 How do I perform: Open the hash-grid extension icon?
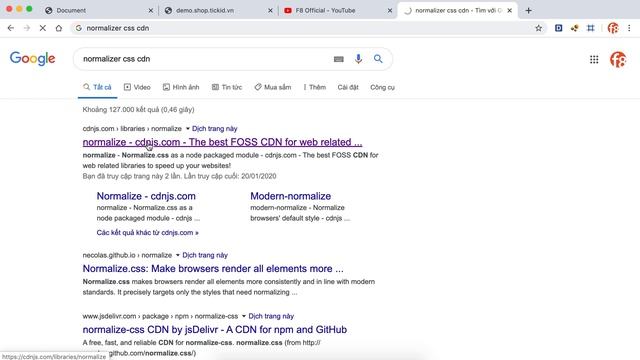tap(591, 28)
